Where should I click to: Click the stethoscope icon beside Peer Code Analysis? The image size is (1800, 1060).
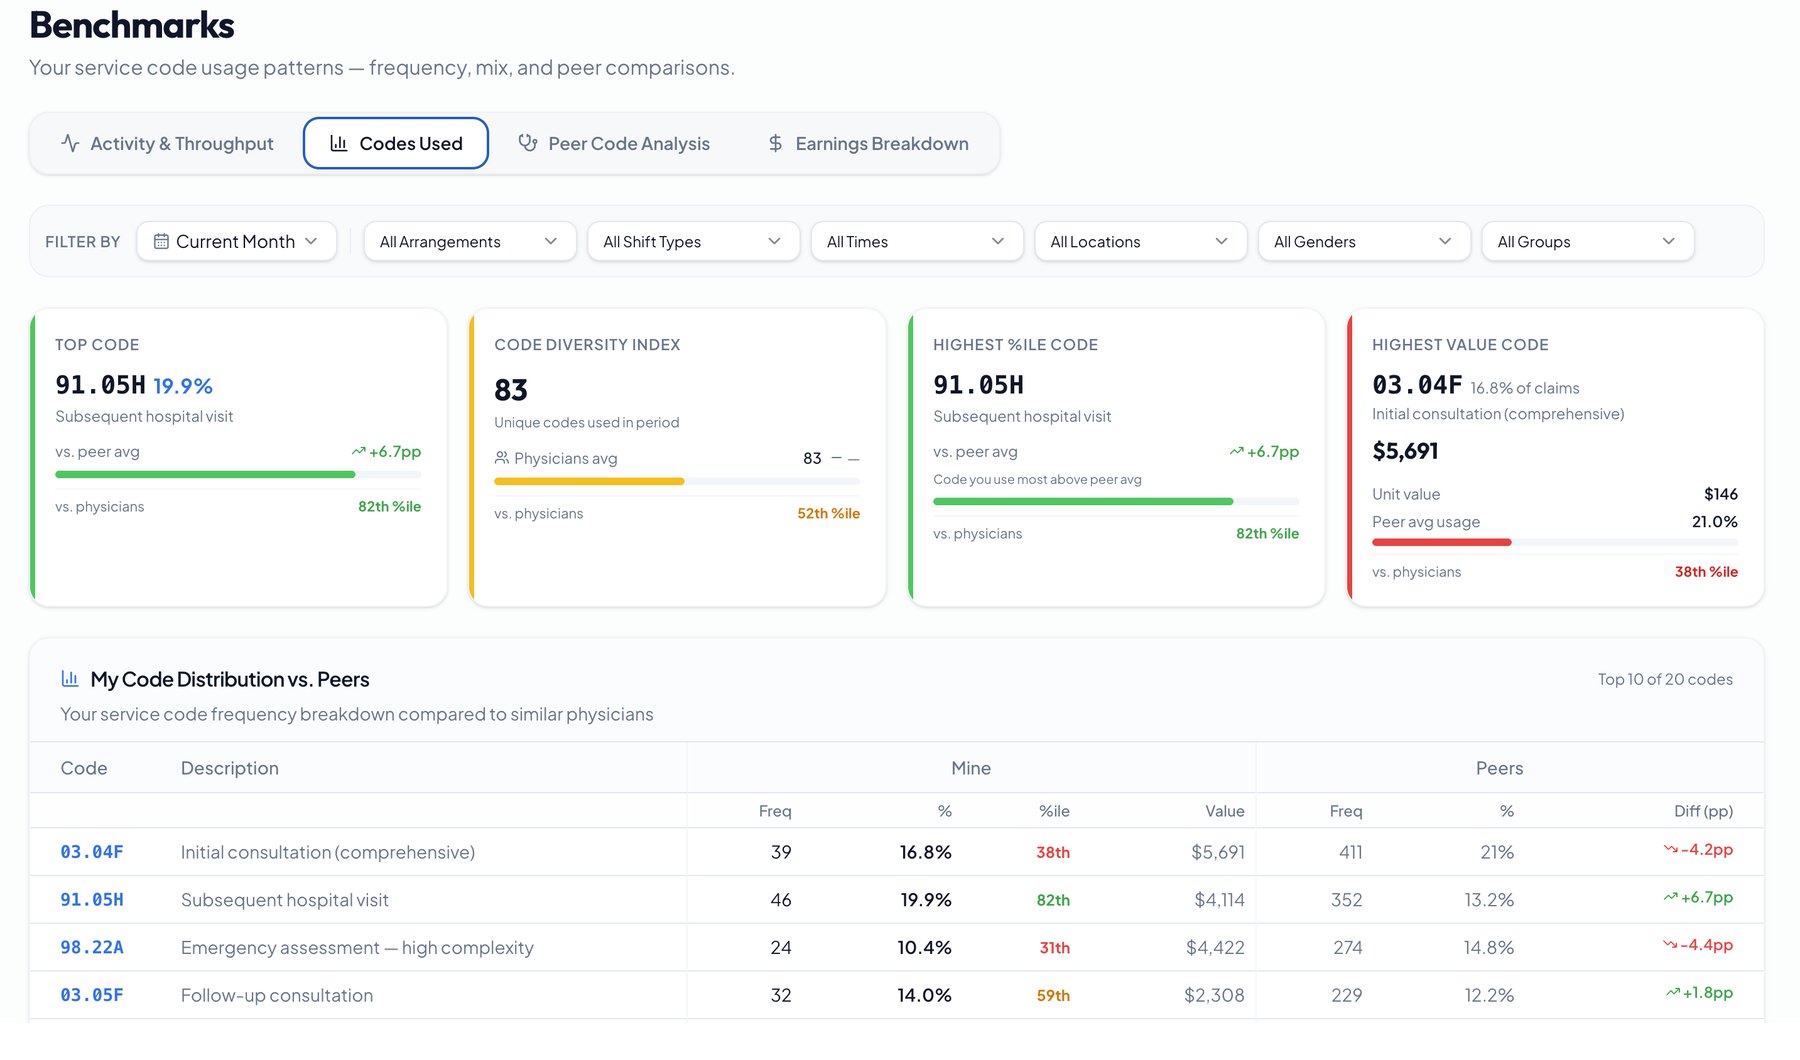tap(528, 143)
